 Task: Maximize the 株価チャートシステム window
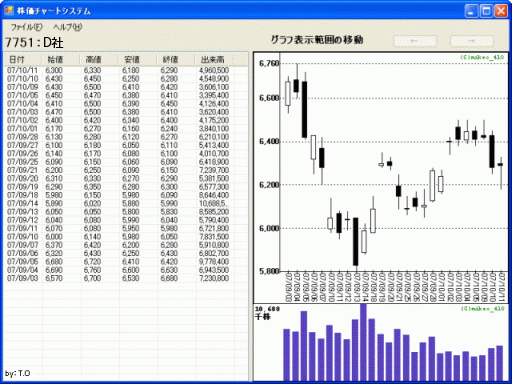(x=486, y=11)
